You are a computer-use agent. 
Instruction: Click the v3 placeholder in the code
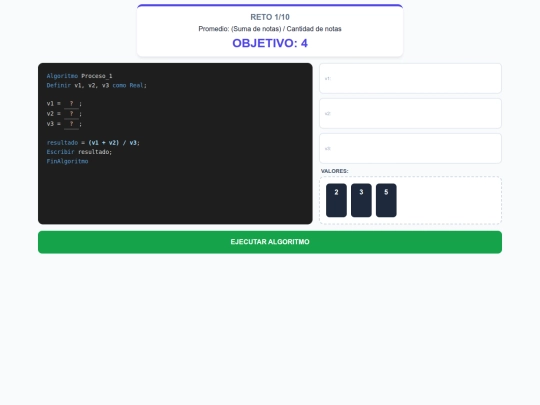click(x=71, y=124)
